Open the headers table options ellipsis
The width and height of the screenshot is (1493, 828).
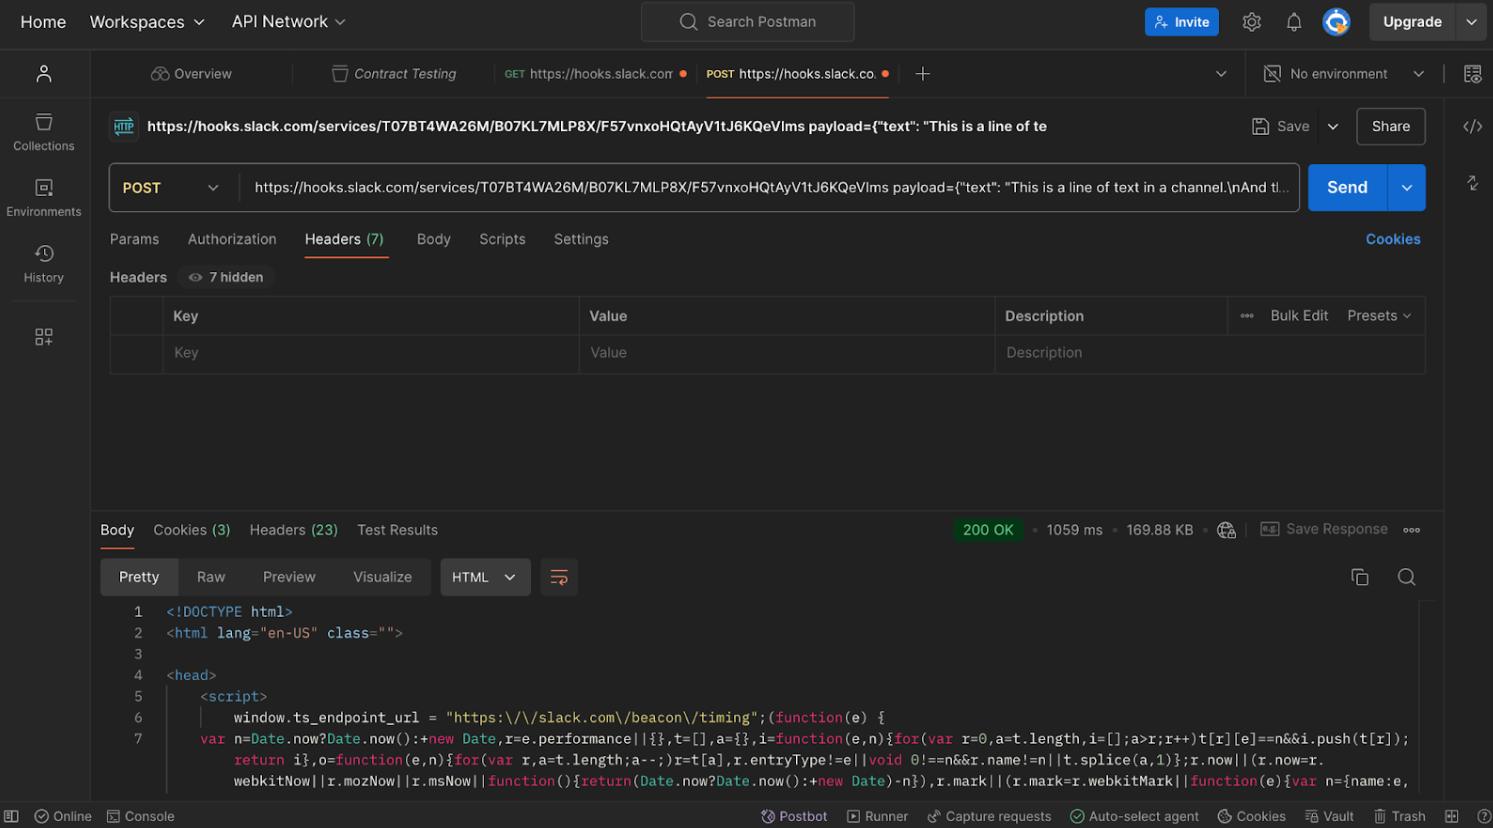point(1247,316)
